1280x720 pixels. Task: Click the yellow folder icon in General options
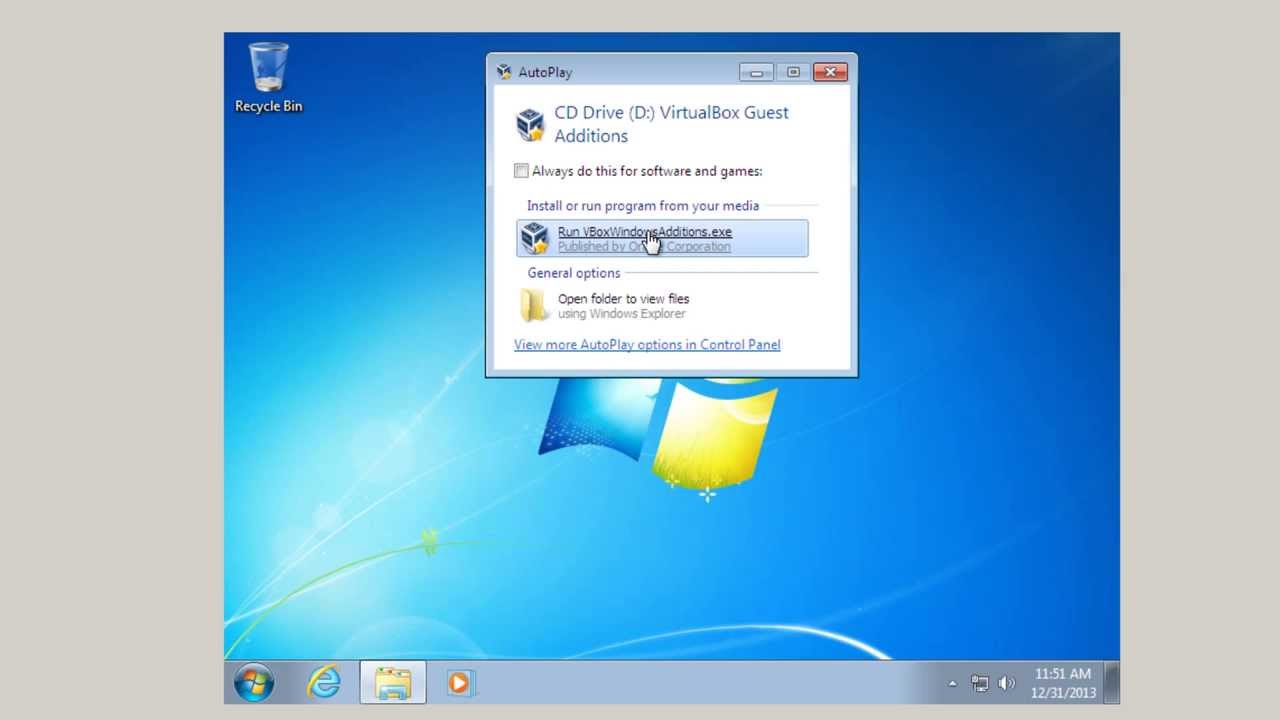(534, 305)
